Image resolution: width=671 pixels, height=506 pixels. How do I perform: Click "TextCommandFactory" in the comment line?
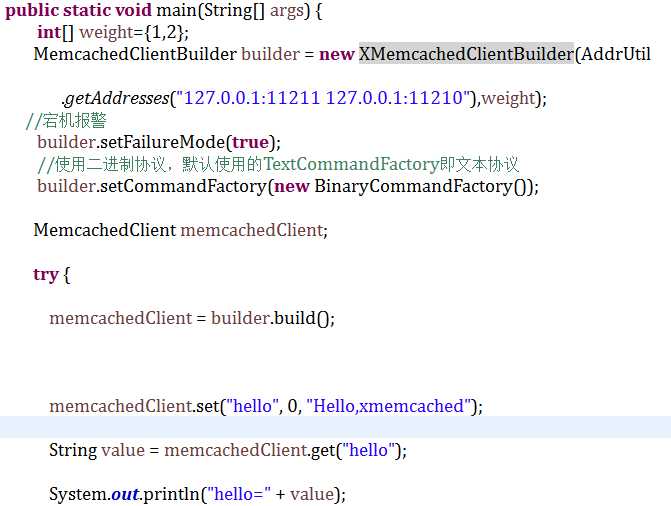click(x=351, y=165)
